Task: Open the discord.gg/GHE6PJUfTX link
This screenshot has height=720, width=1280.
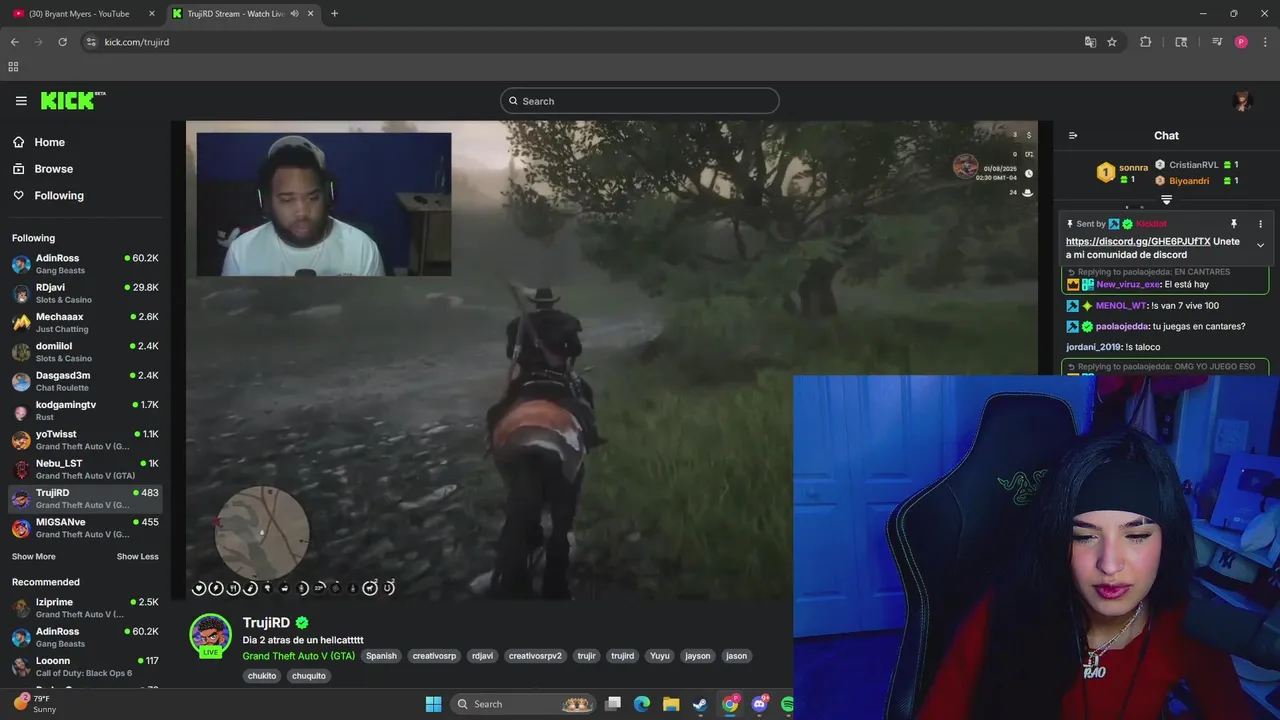Action: pyautogui.click(x=1138, y=242)
